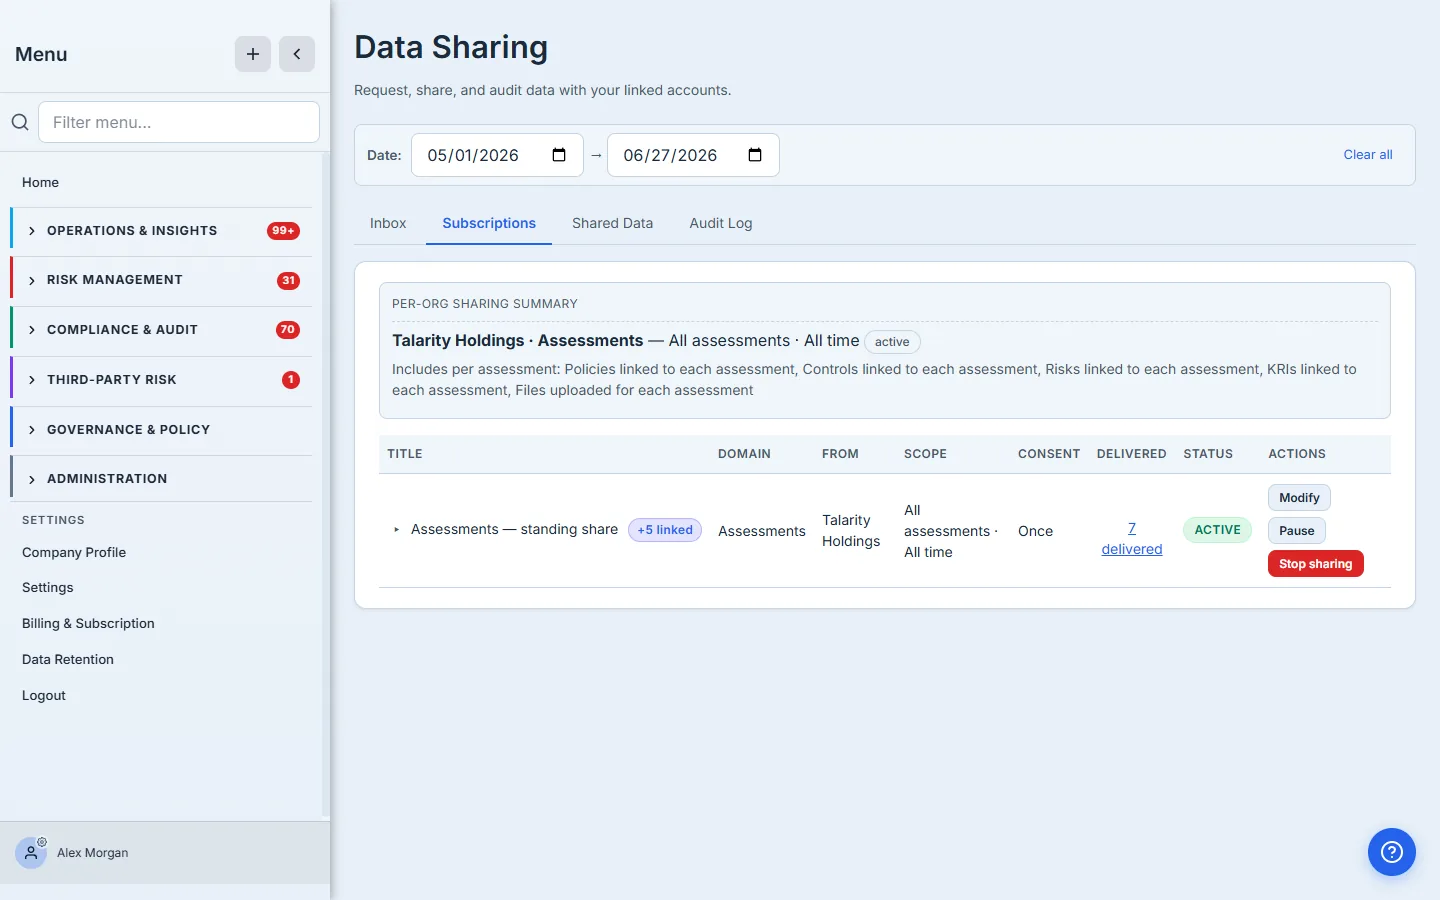Open the help question mark button
This screenshot has height=900, width=1440.
pos(1392,852)
